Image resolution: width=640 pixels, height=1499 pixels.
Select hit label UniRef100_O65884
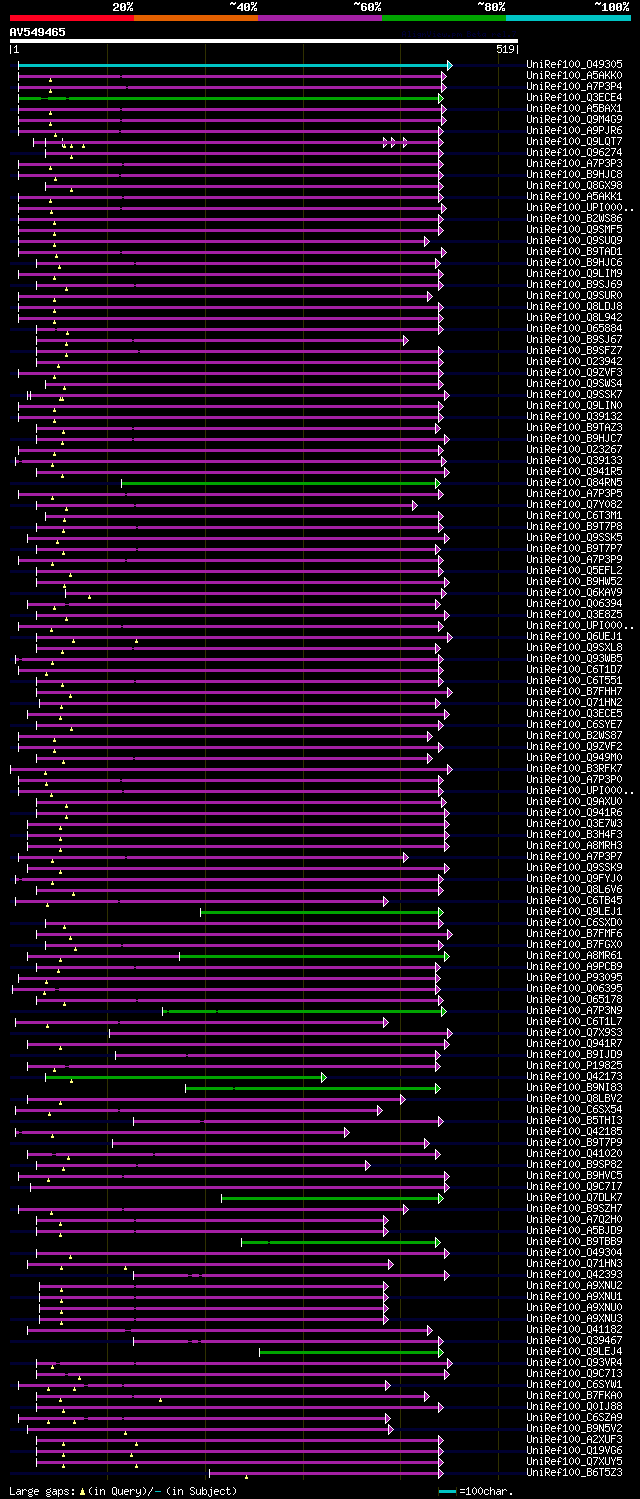(573, 329)
